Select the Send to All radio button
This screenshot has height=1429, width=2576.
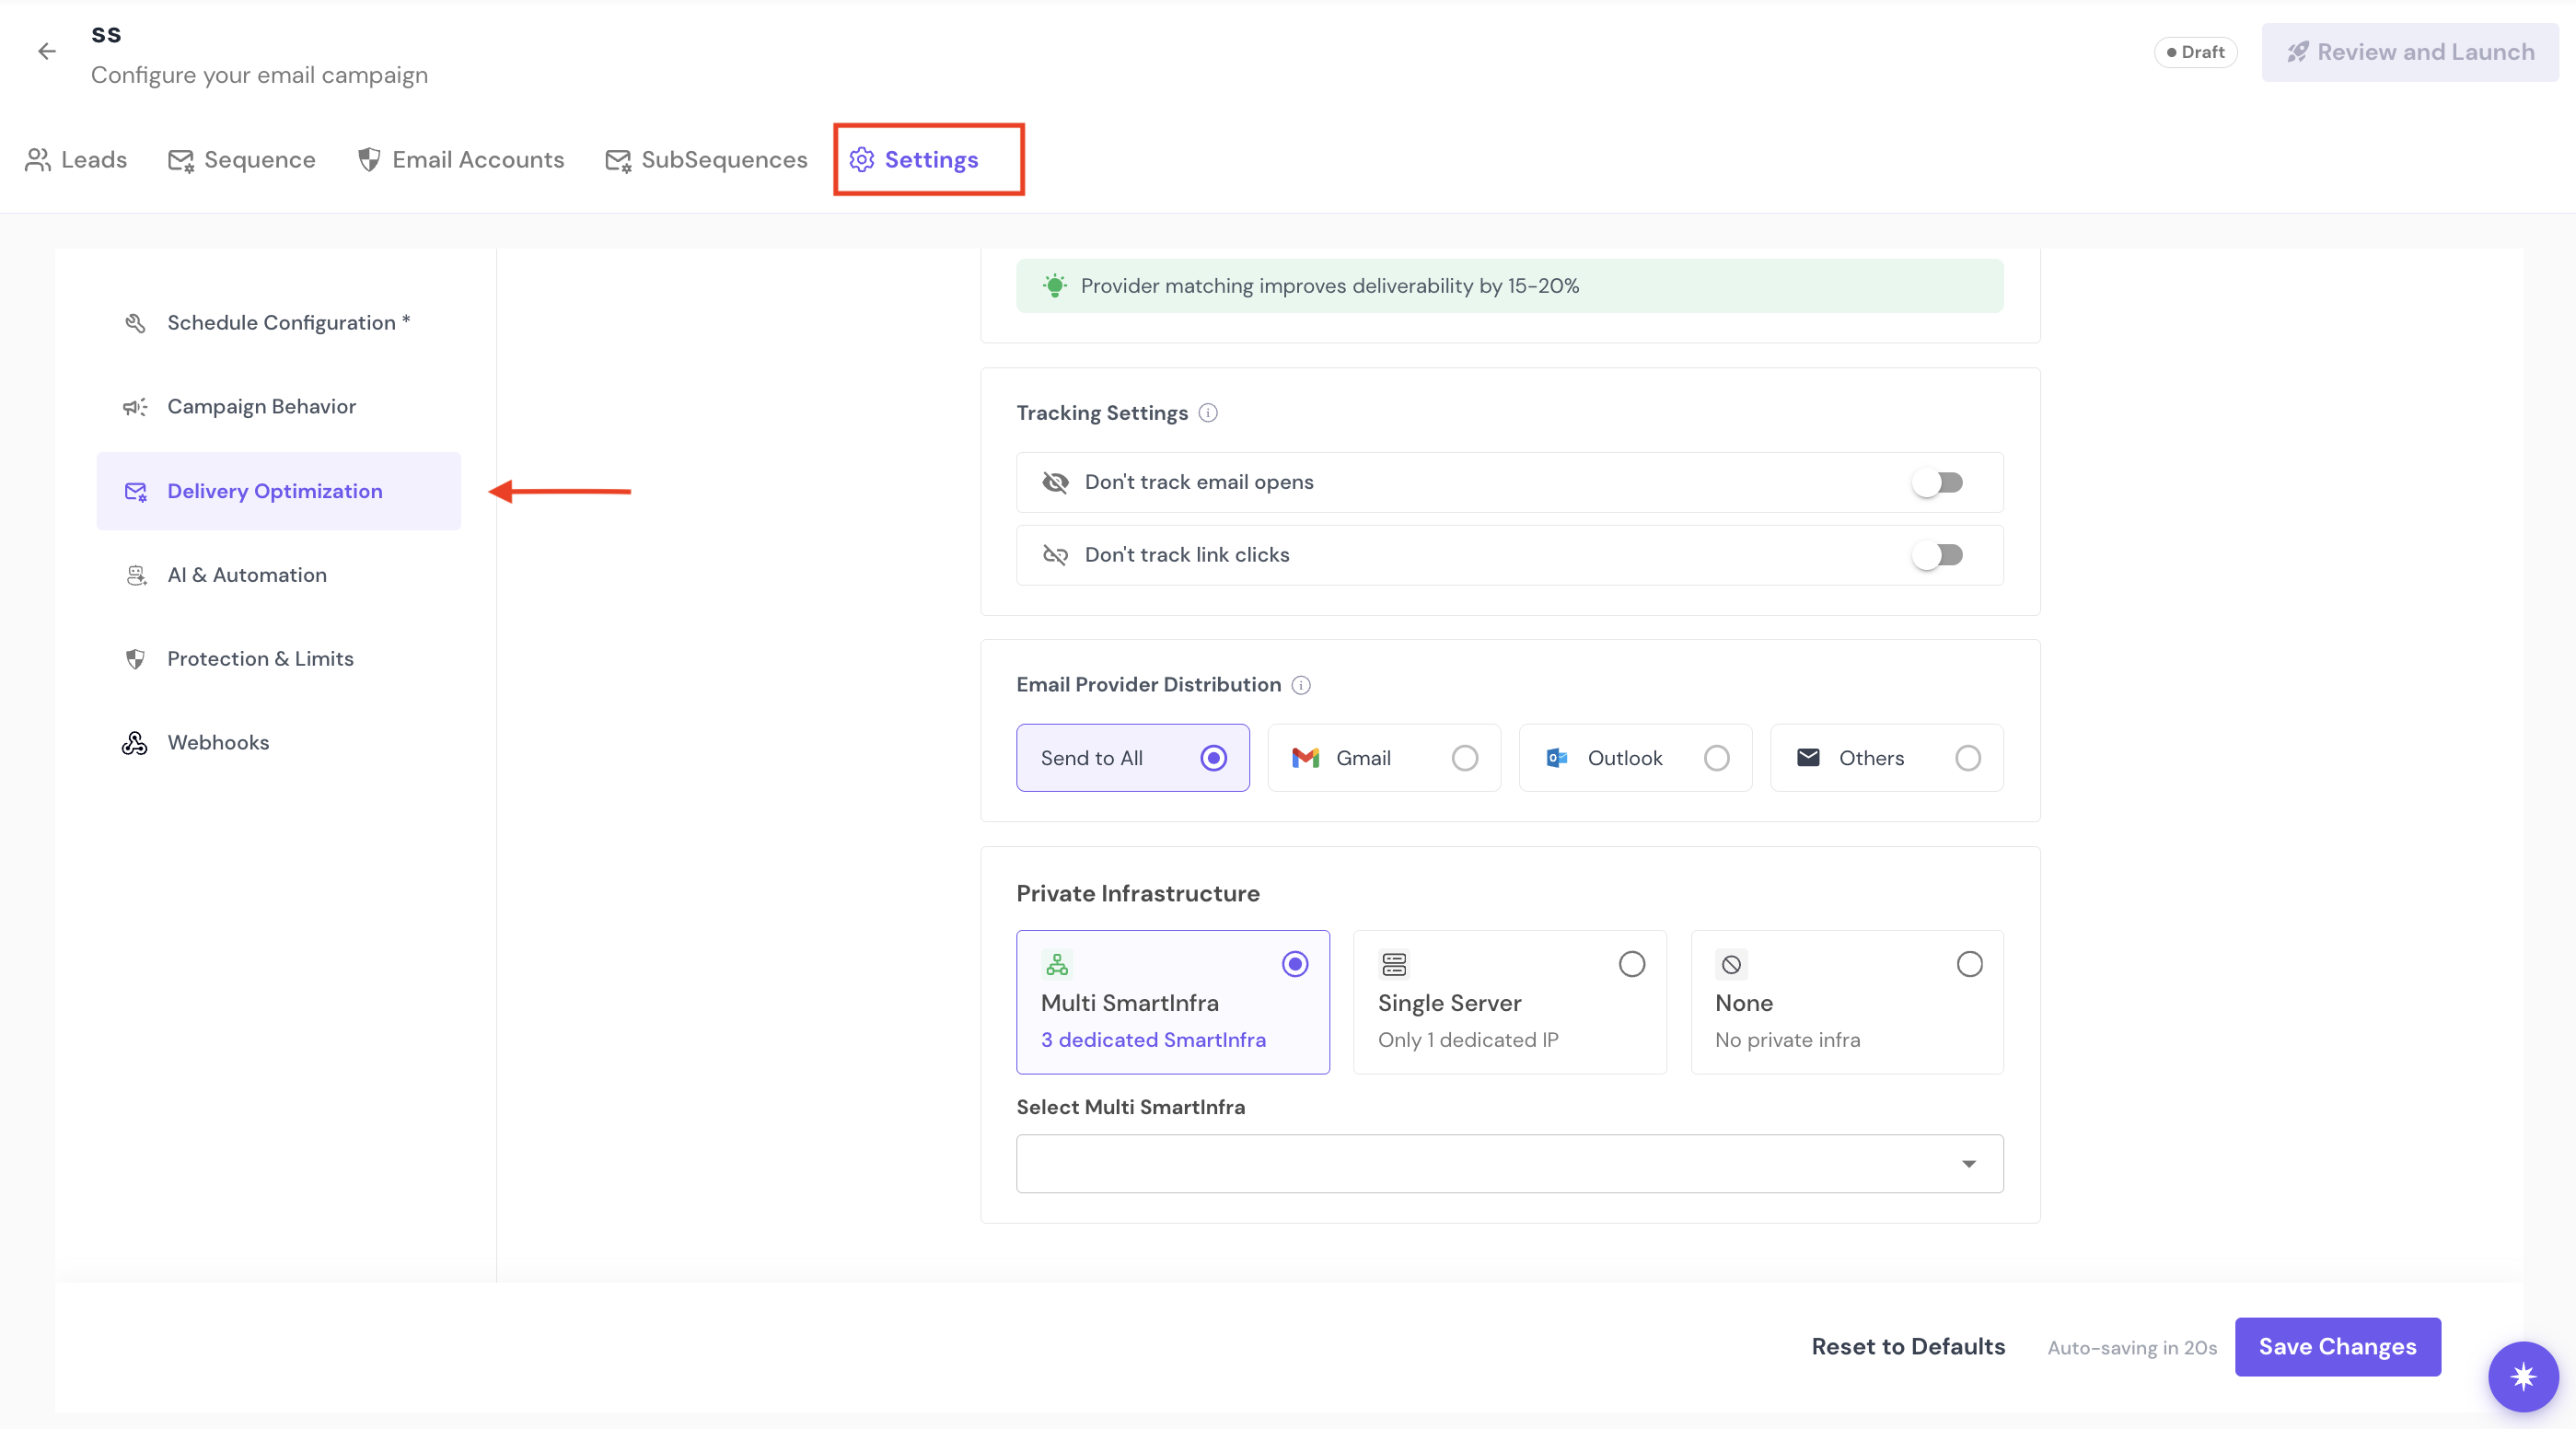(1213, 758)
